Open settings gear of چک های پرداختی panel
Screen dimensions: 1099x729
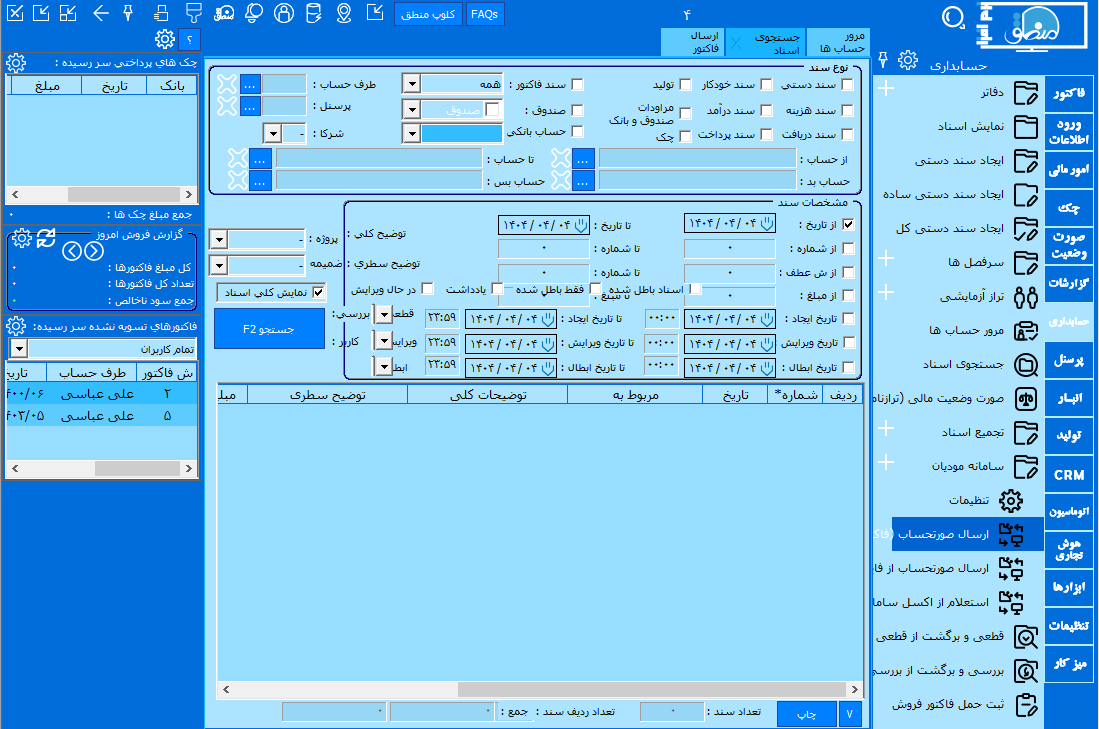(x=16, y=63)
